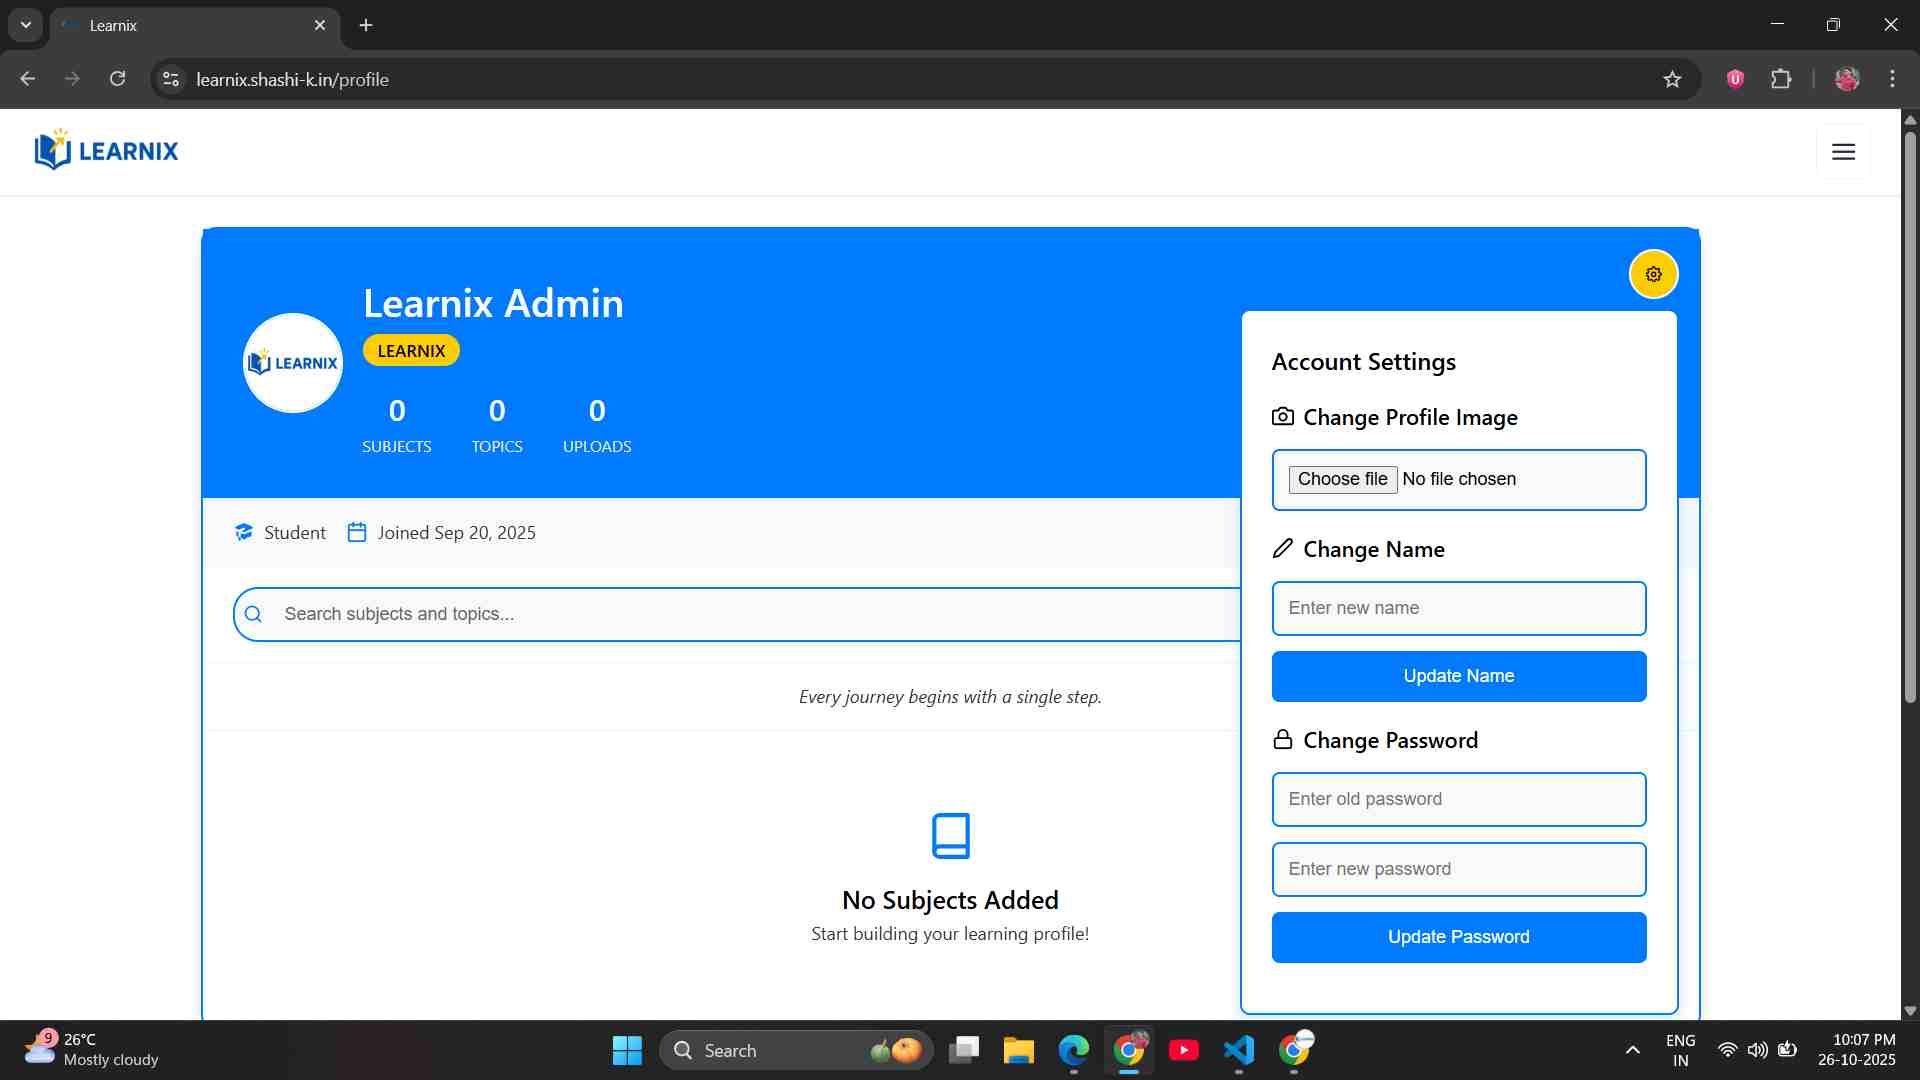Focus the Enter new name field
The width and height of the screenshot is (1920, 1080).
coord(1458,608)
